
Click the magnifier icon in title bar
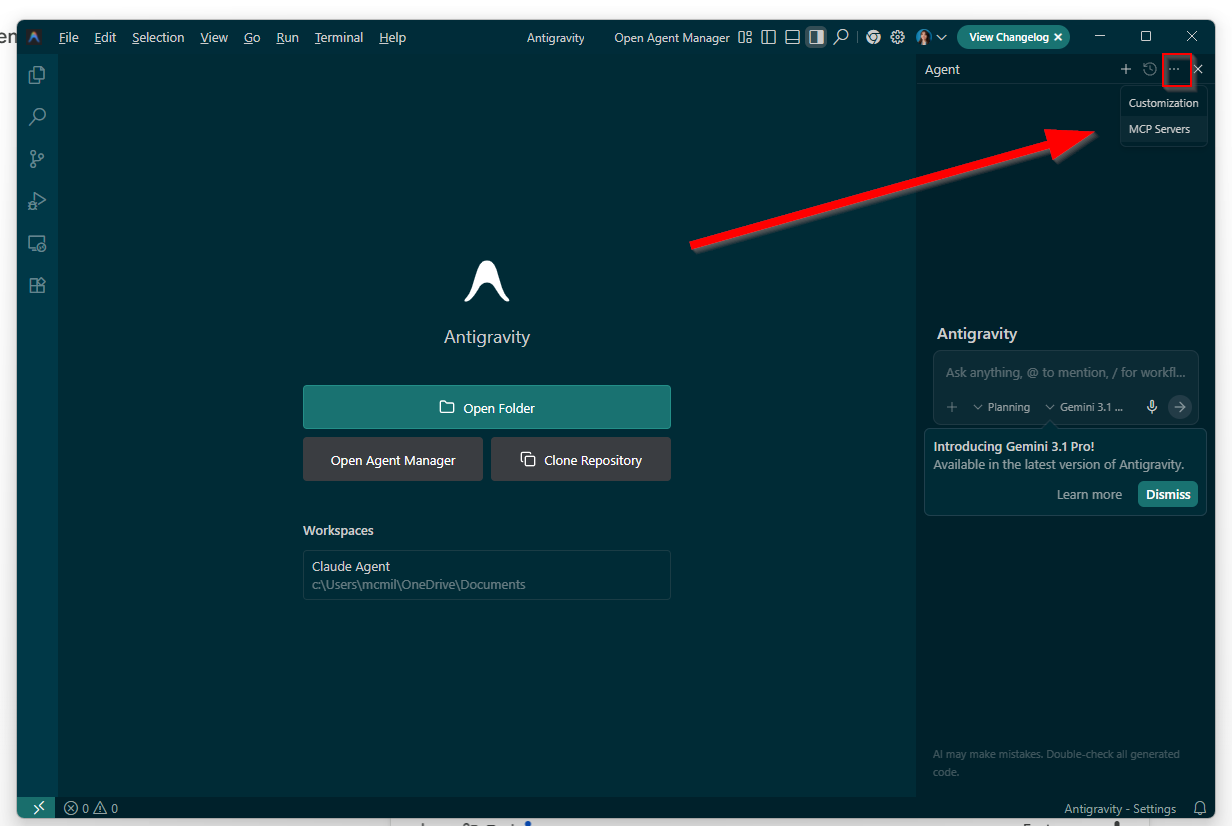[x=841, y=37]
